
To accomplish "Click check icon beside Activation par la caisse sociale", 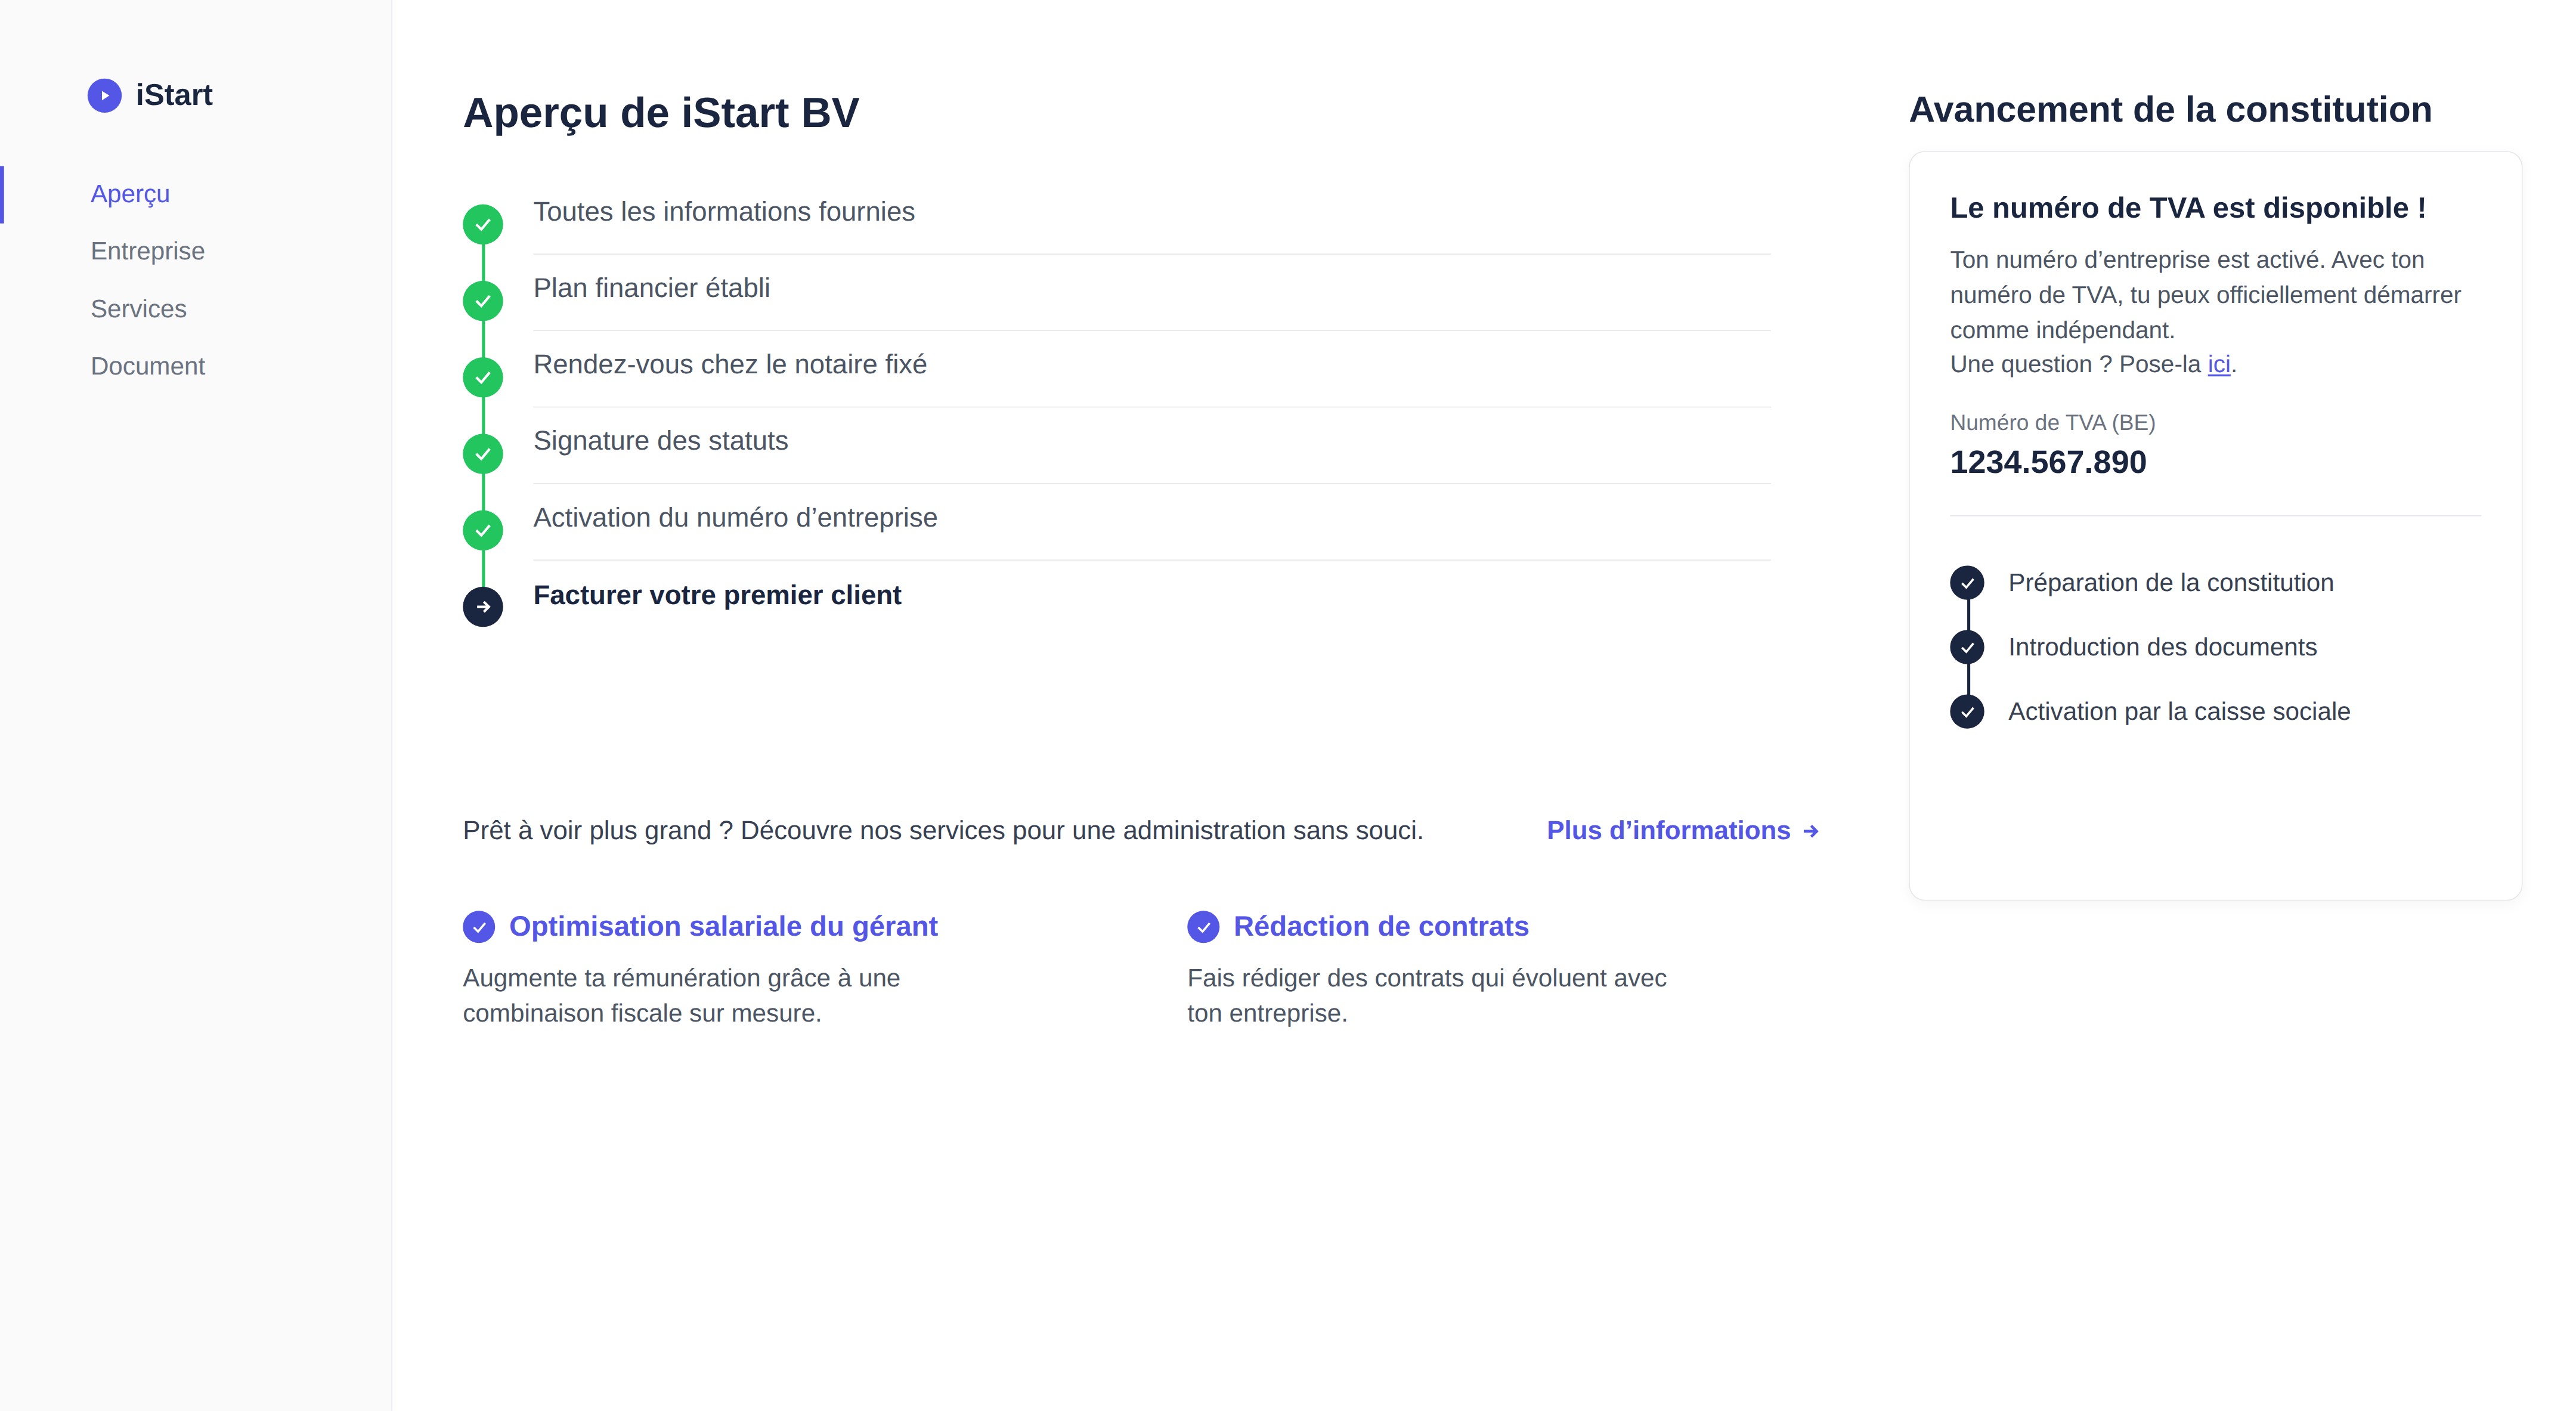I will [x=1967, y=711].
